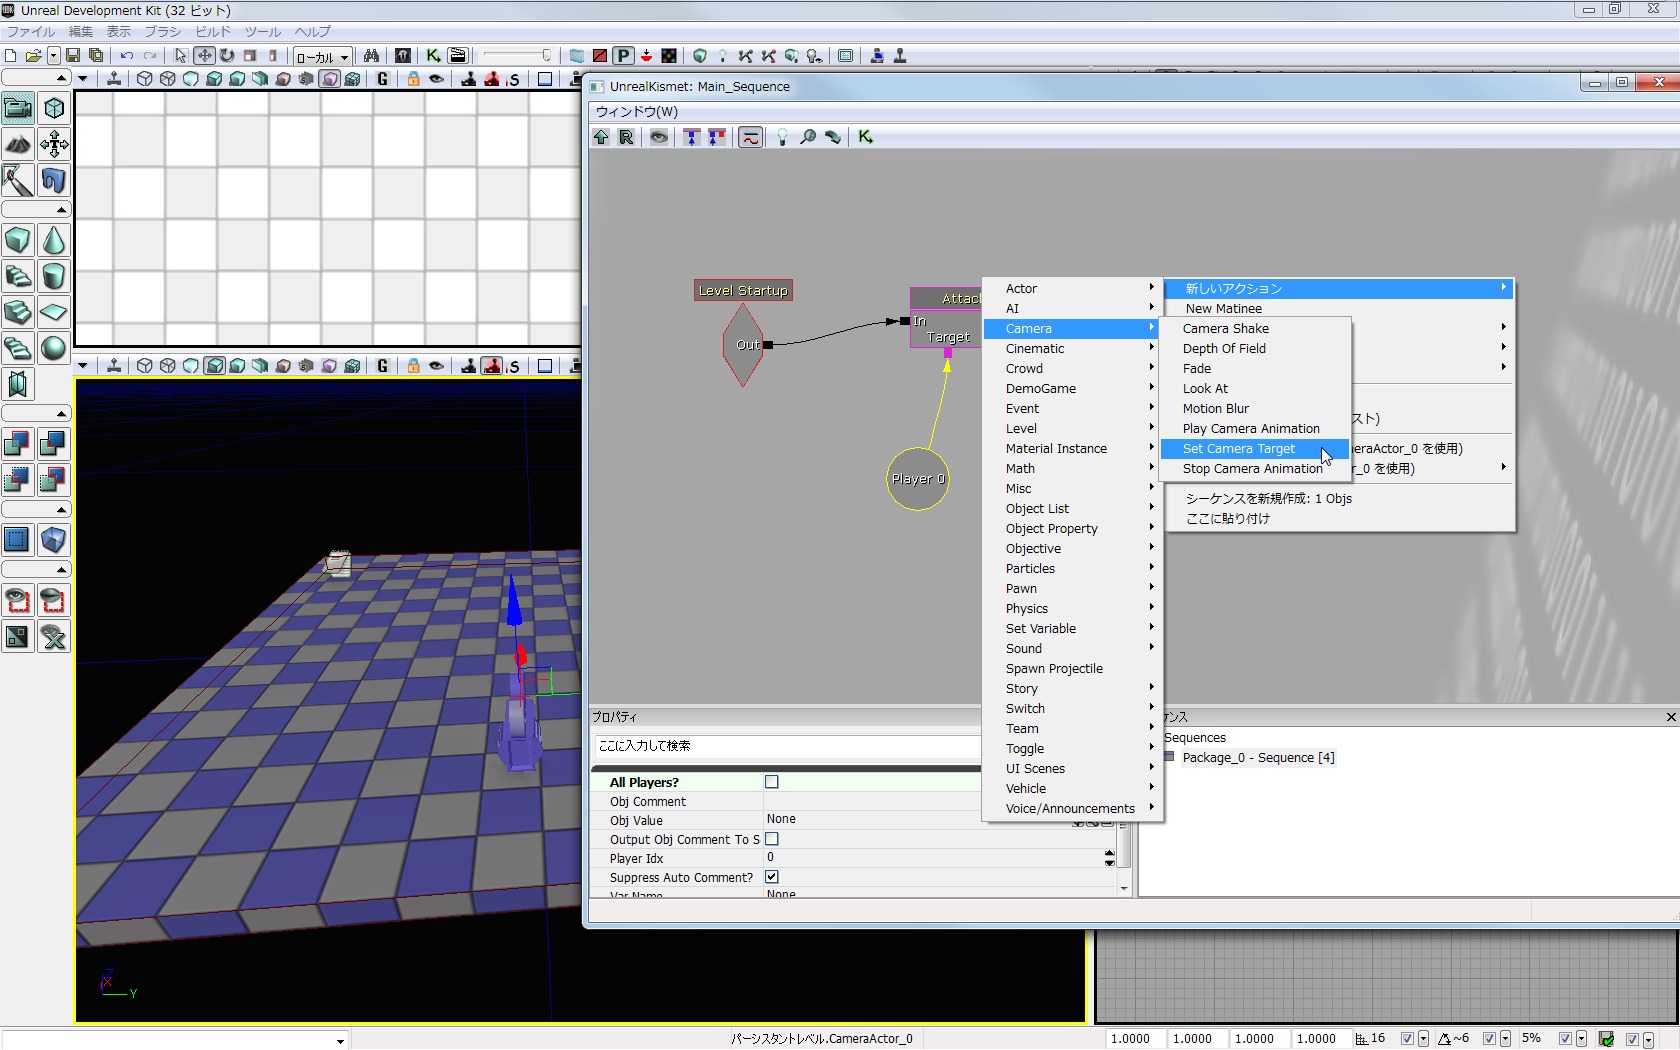Open the binoculars search tool
Image resolution: width=1680 pixels, height=1050 pixels.
371,56
